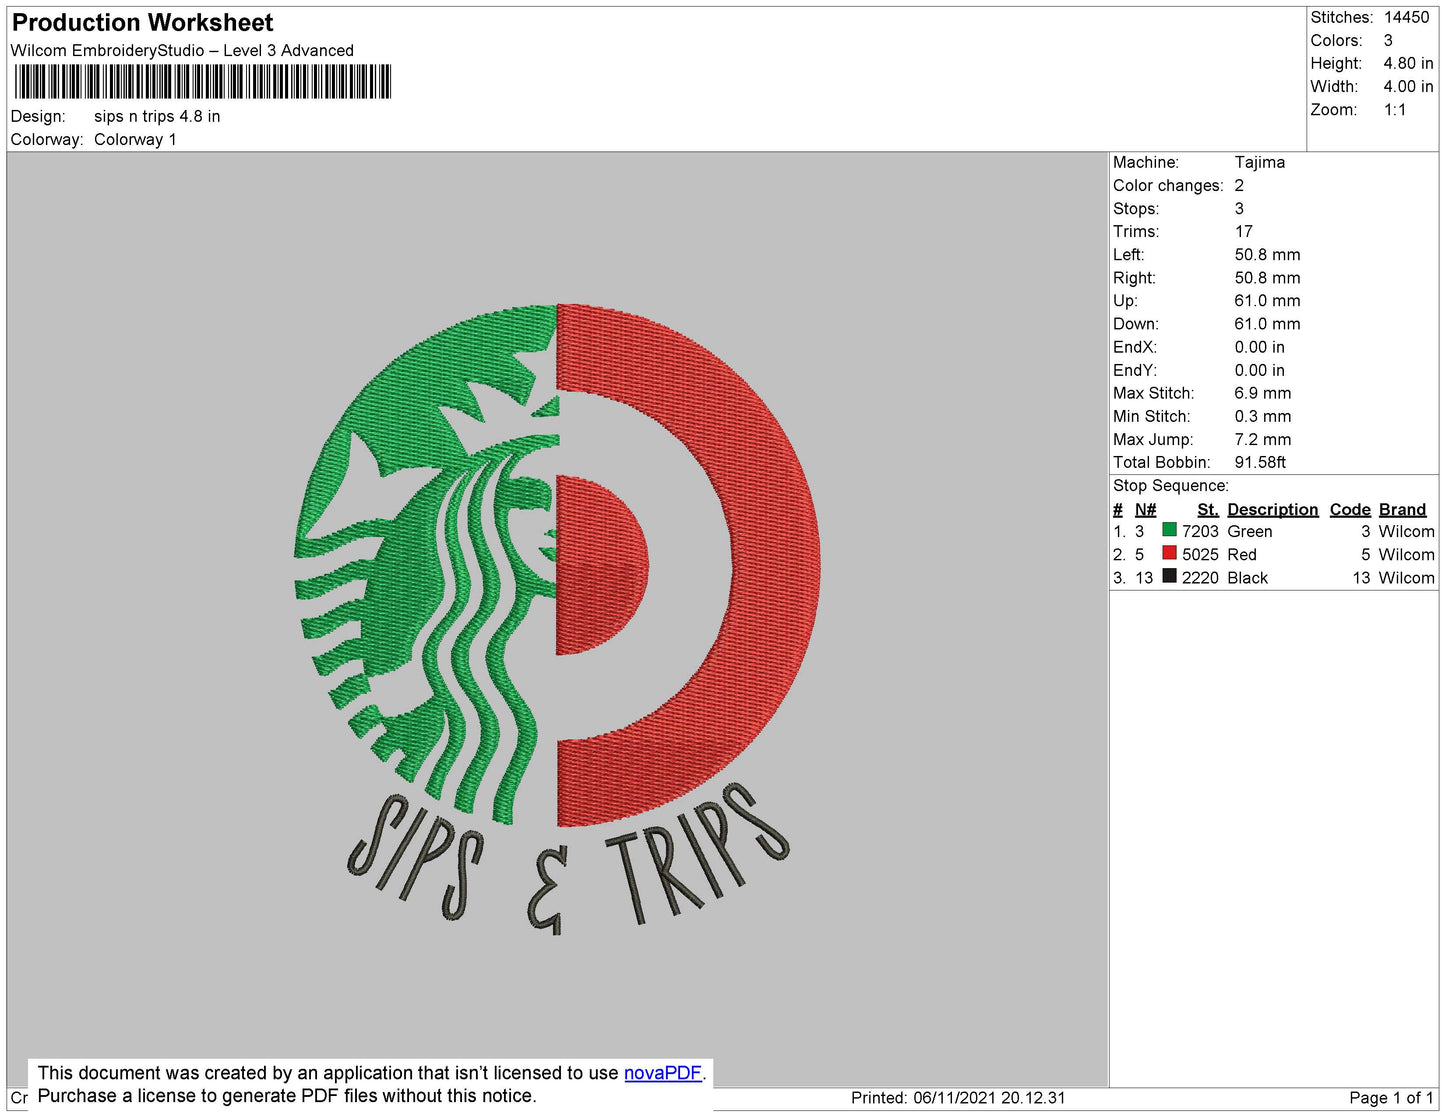Select the 'Red' description in stop sequence
This screenshot has width=1445, height=1117.
click(1242, 555)
